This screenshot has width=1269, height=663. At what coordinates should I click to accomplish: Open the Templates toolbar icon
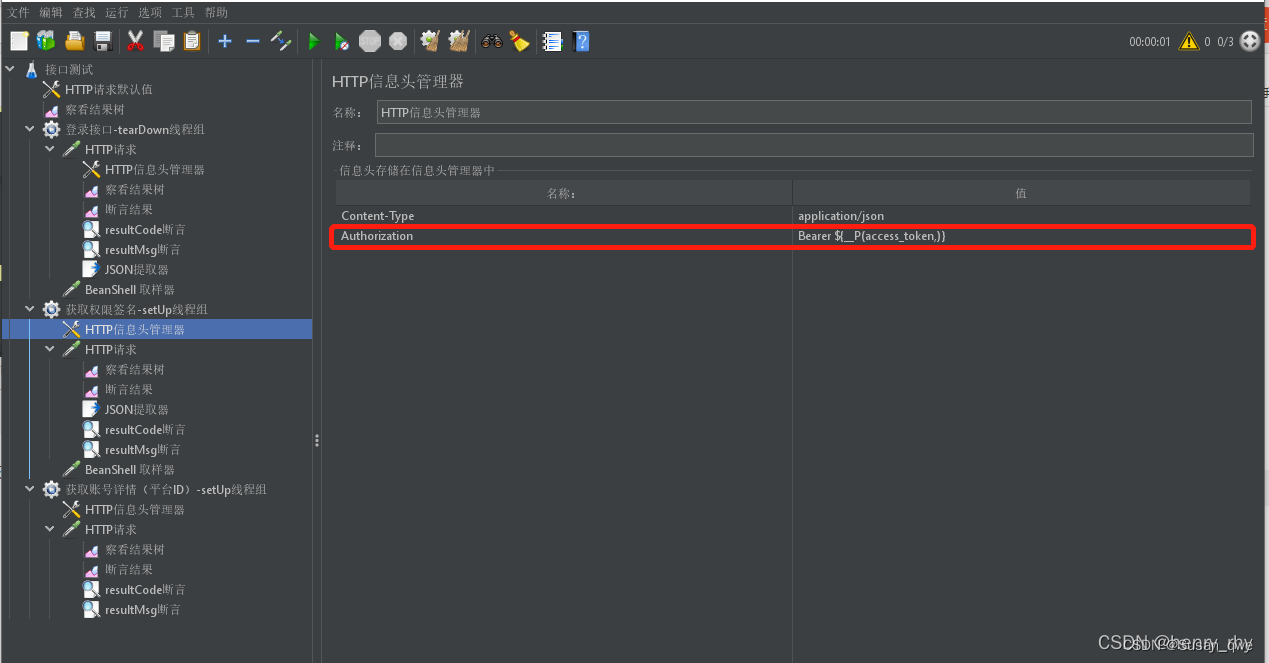coord(46,41)
